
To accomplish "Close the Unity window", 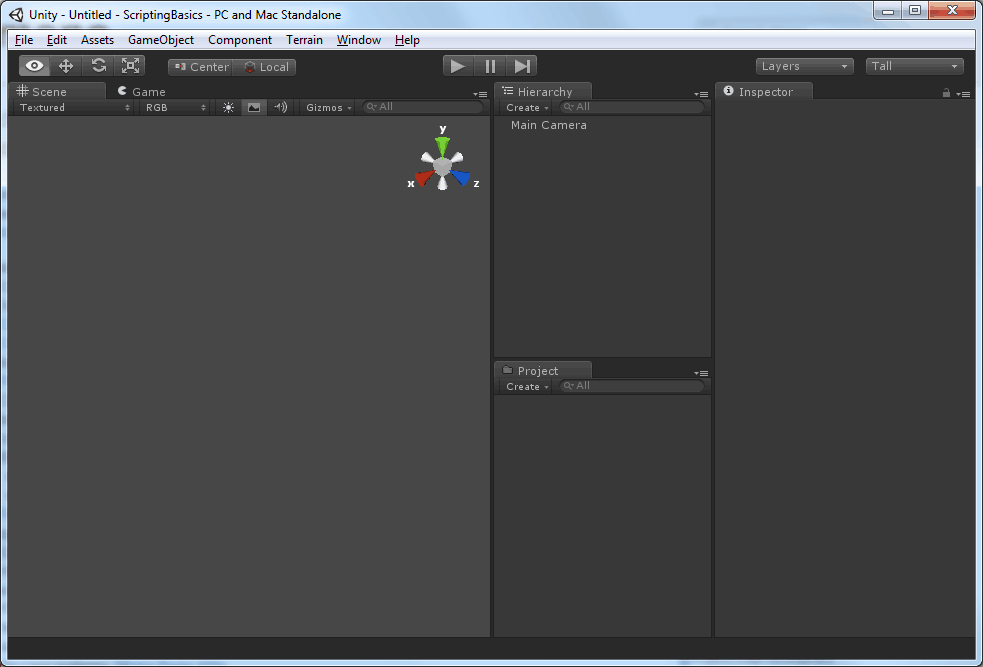I will (x=952, y=10).
